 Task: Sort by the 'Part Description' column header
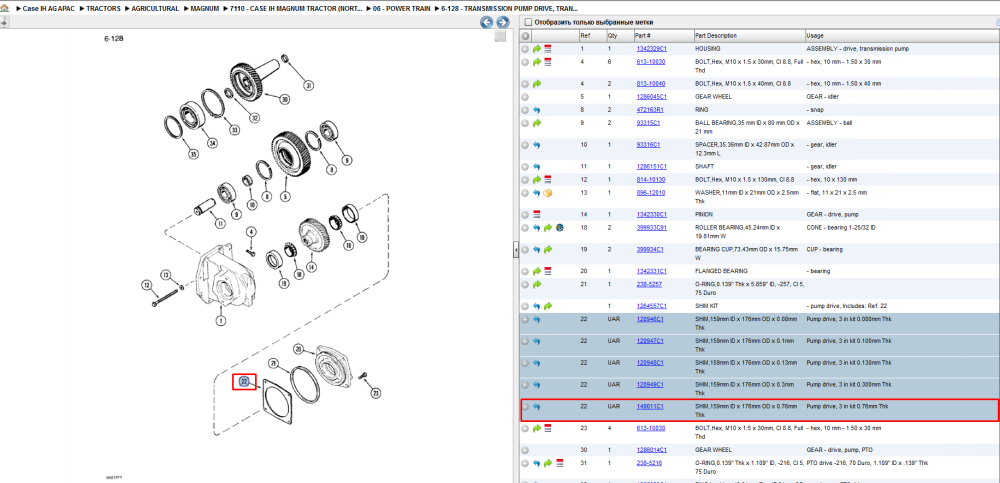[x=749, y=36]
